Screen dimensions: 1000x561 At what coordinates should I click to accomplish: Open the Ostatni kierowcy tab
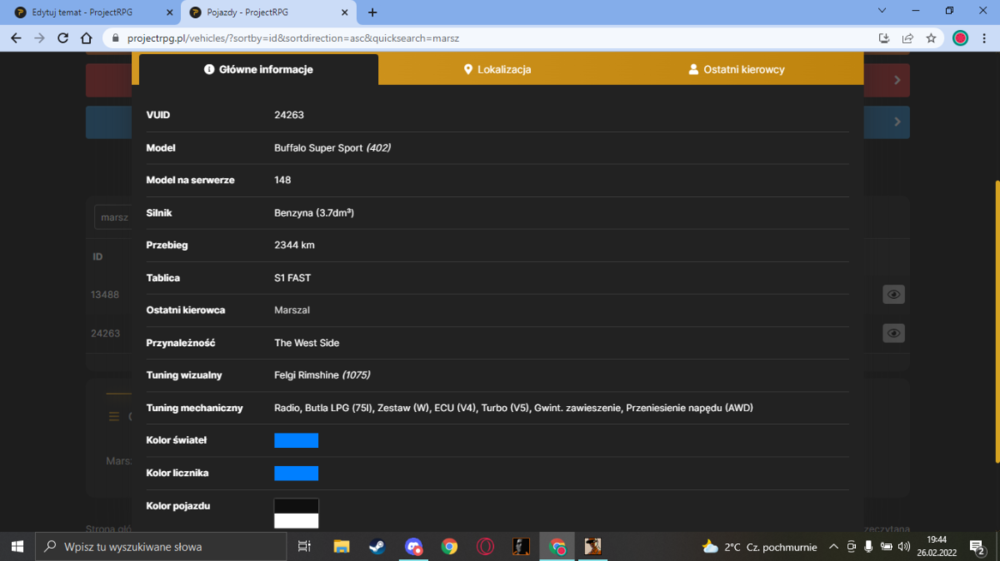[737, 69]
